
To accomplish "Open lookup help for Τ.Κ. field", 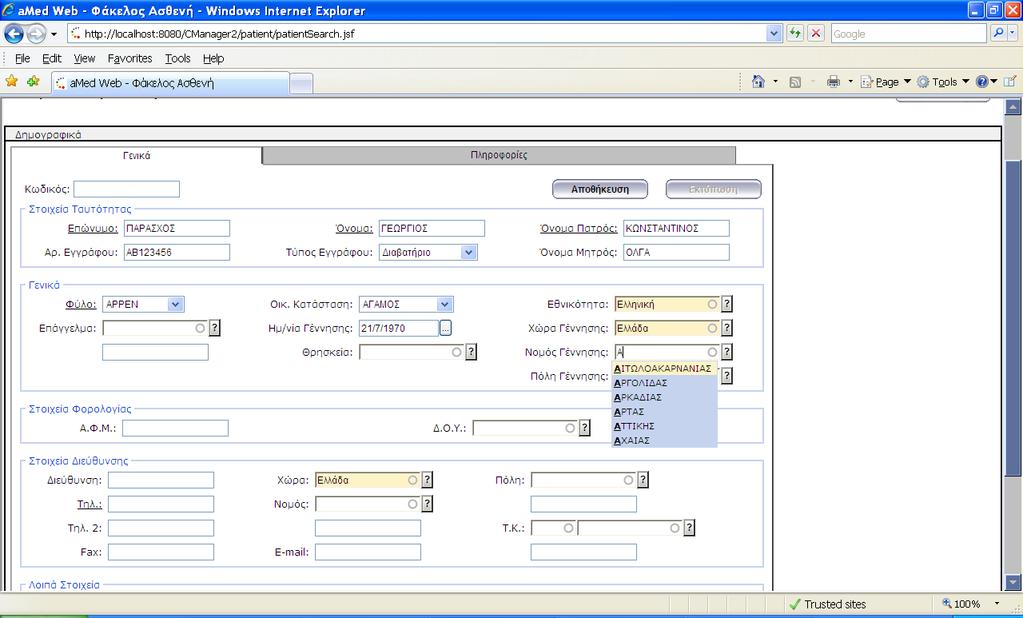I will [x=689, y=528].
